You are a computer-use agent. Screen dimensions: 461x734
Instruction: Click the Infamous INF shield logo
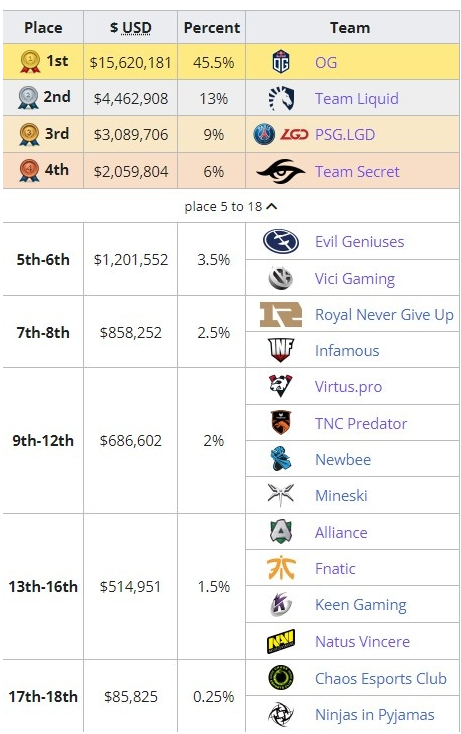click(x=281, y=350)
